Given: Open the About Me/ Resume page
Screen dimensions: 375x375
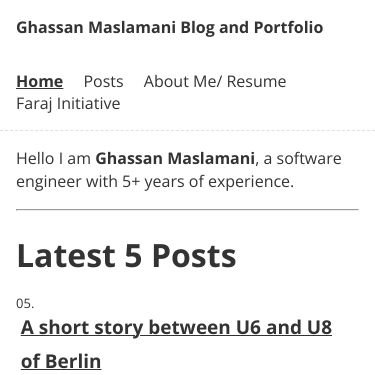Looking at the screenshot, I should [215, 82].
